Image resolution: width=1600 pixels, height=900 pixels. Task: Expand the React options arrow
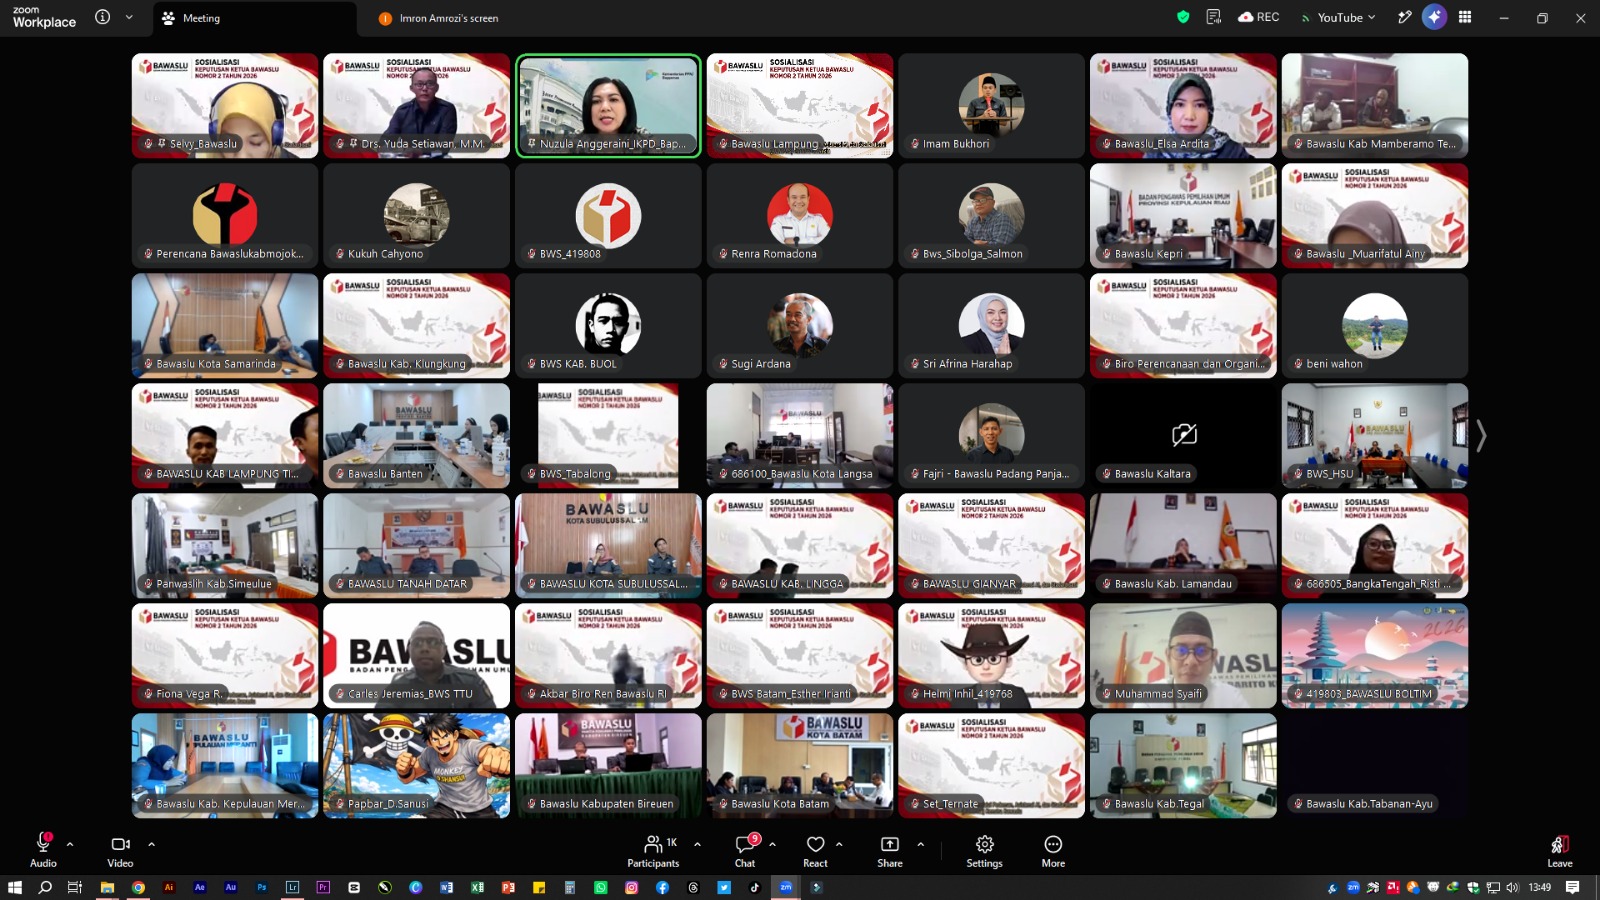[839, 844]
